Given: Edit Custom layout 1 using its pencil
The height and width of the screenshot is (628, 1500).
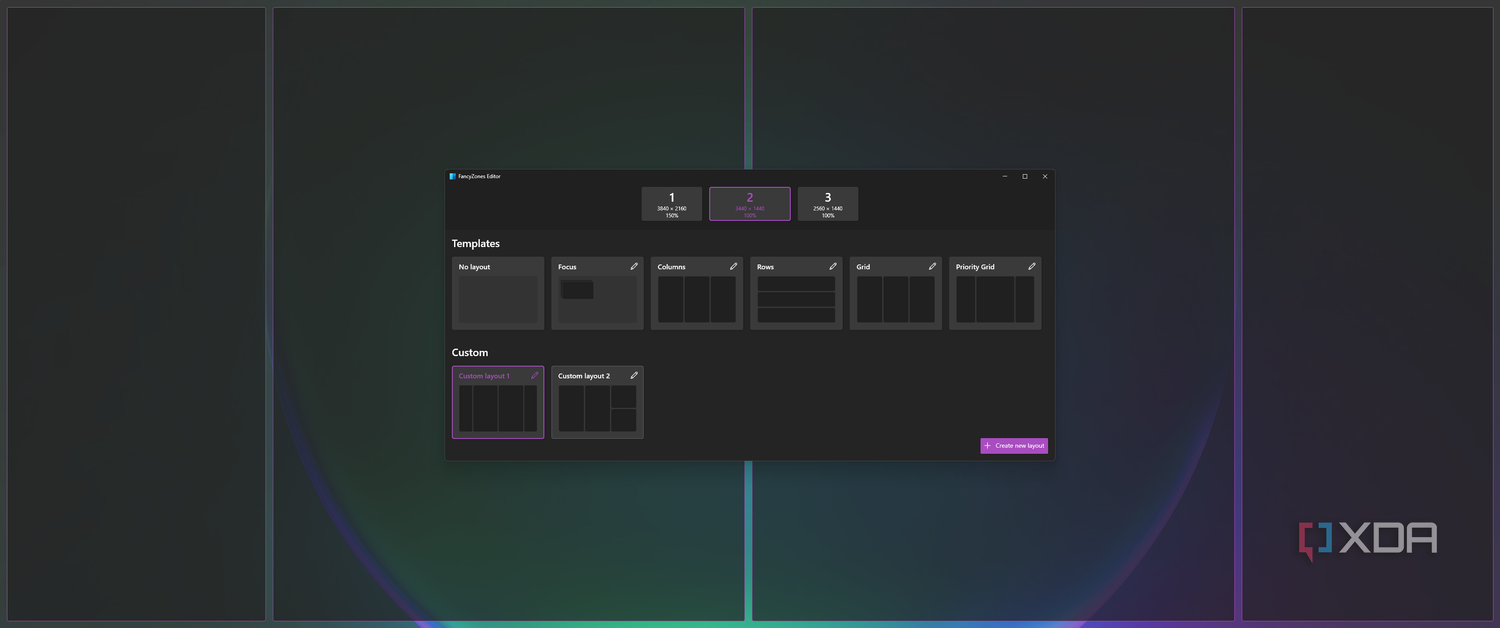Looking at the screenshot, I should pyautogui.click(x=535, y=376).
